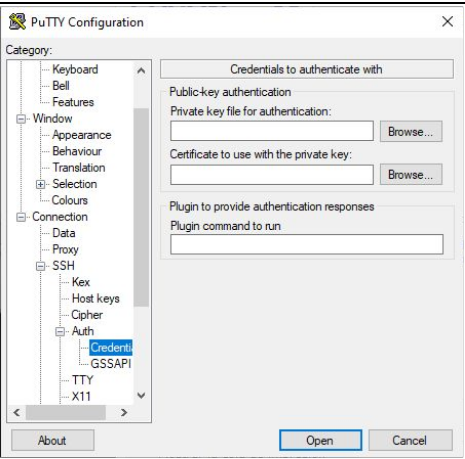Click the vertical scrollbar thumb in tree
This screenshot has height=459, width=465.
[141, 207]
